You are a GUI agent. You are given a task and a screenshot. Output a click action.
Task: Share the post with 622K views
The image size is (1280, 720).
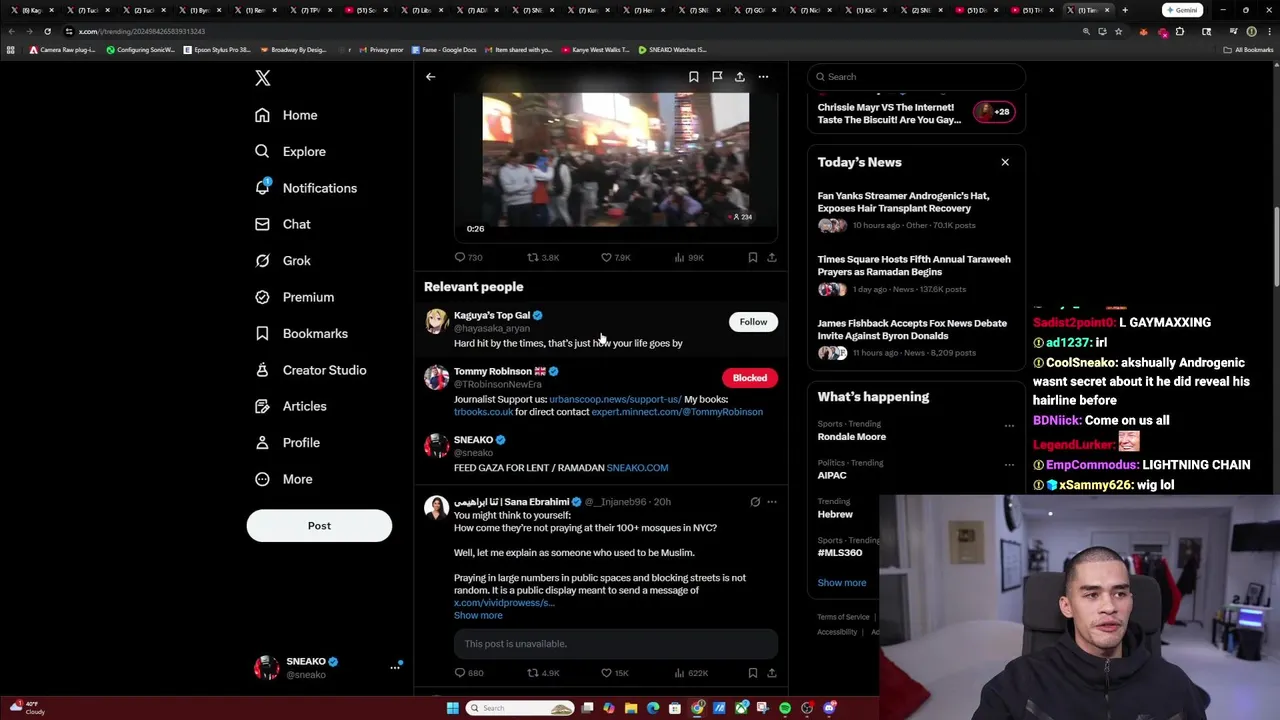pos(772,673)
